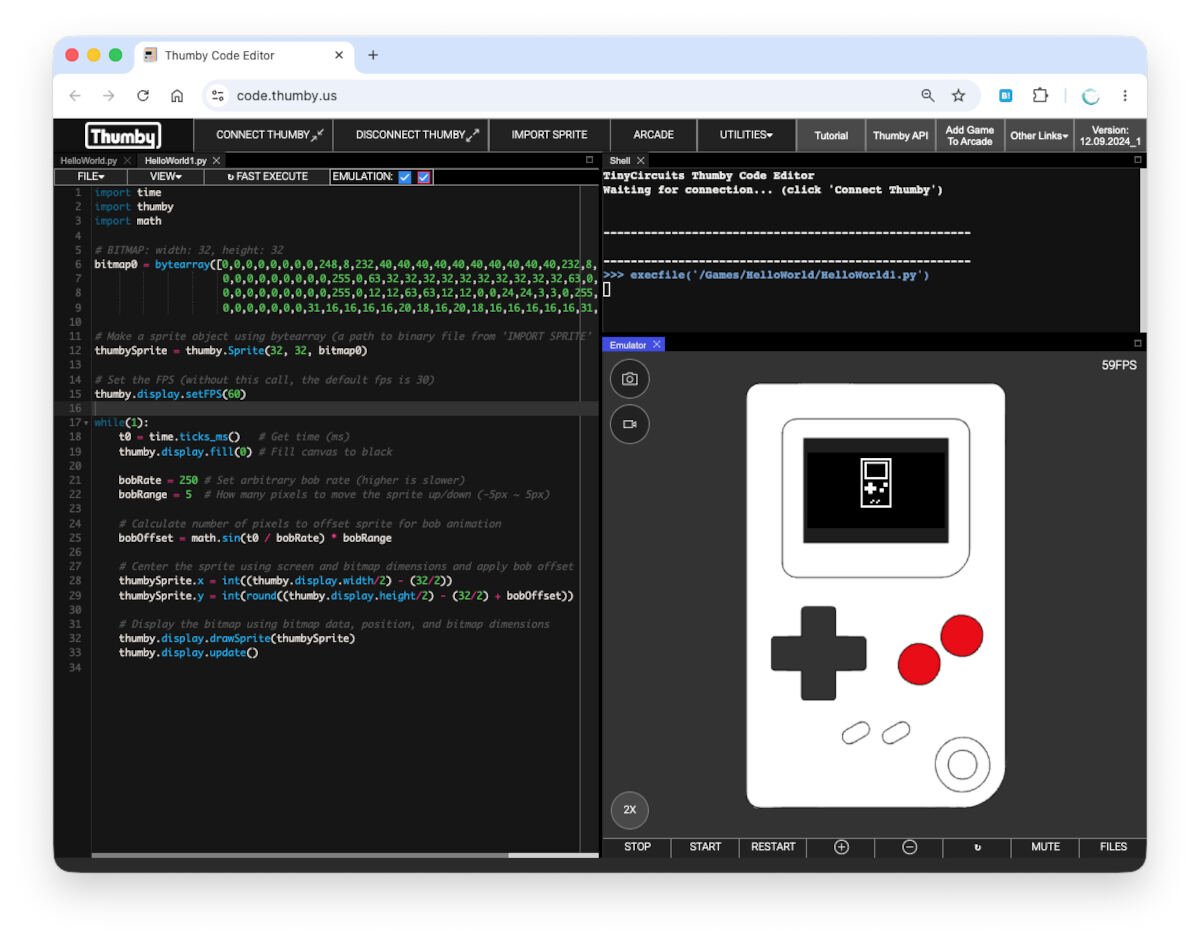Stop the emulator

pos(637,847)
